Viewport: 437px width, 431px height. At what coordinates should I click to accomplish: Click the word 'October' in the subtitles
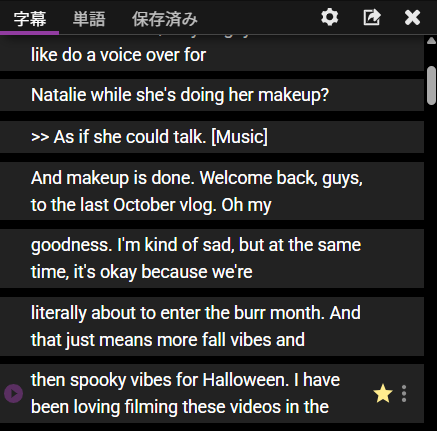tap(144, 205)
